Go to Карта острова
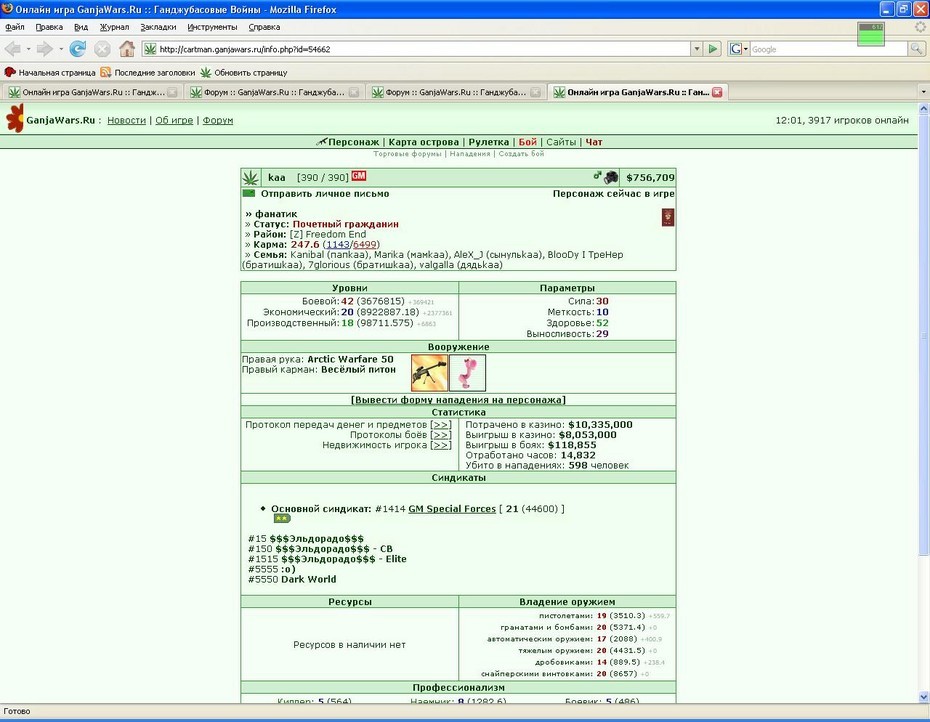930x722 pixels. (x=423, y=142)
